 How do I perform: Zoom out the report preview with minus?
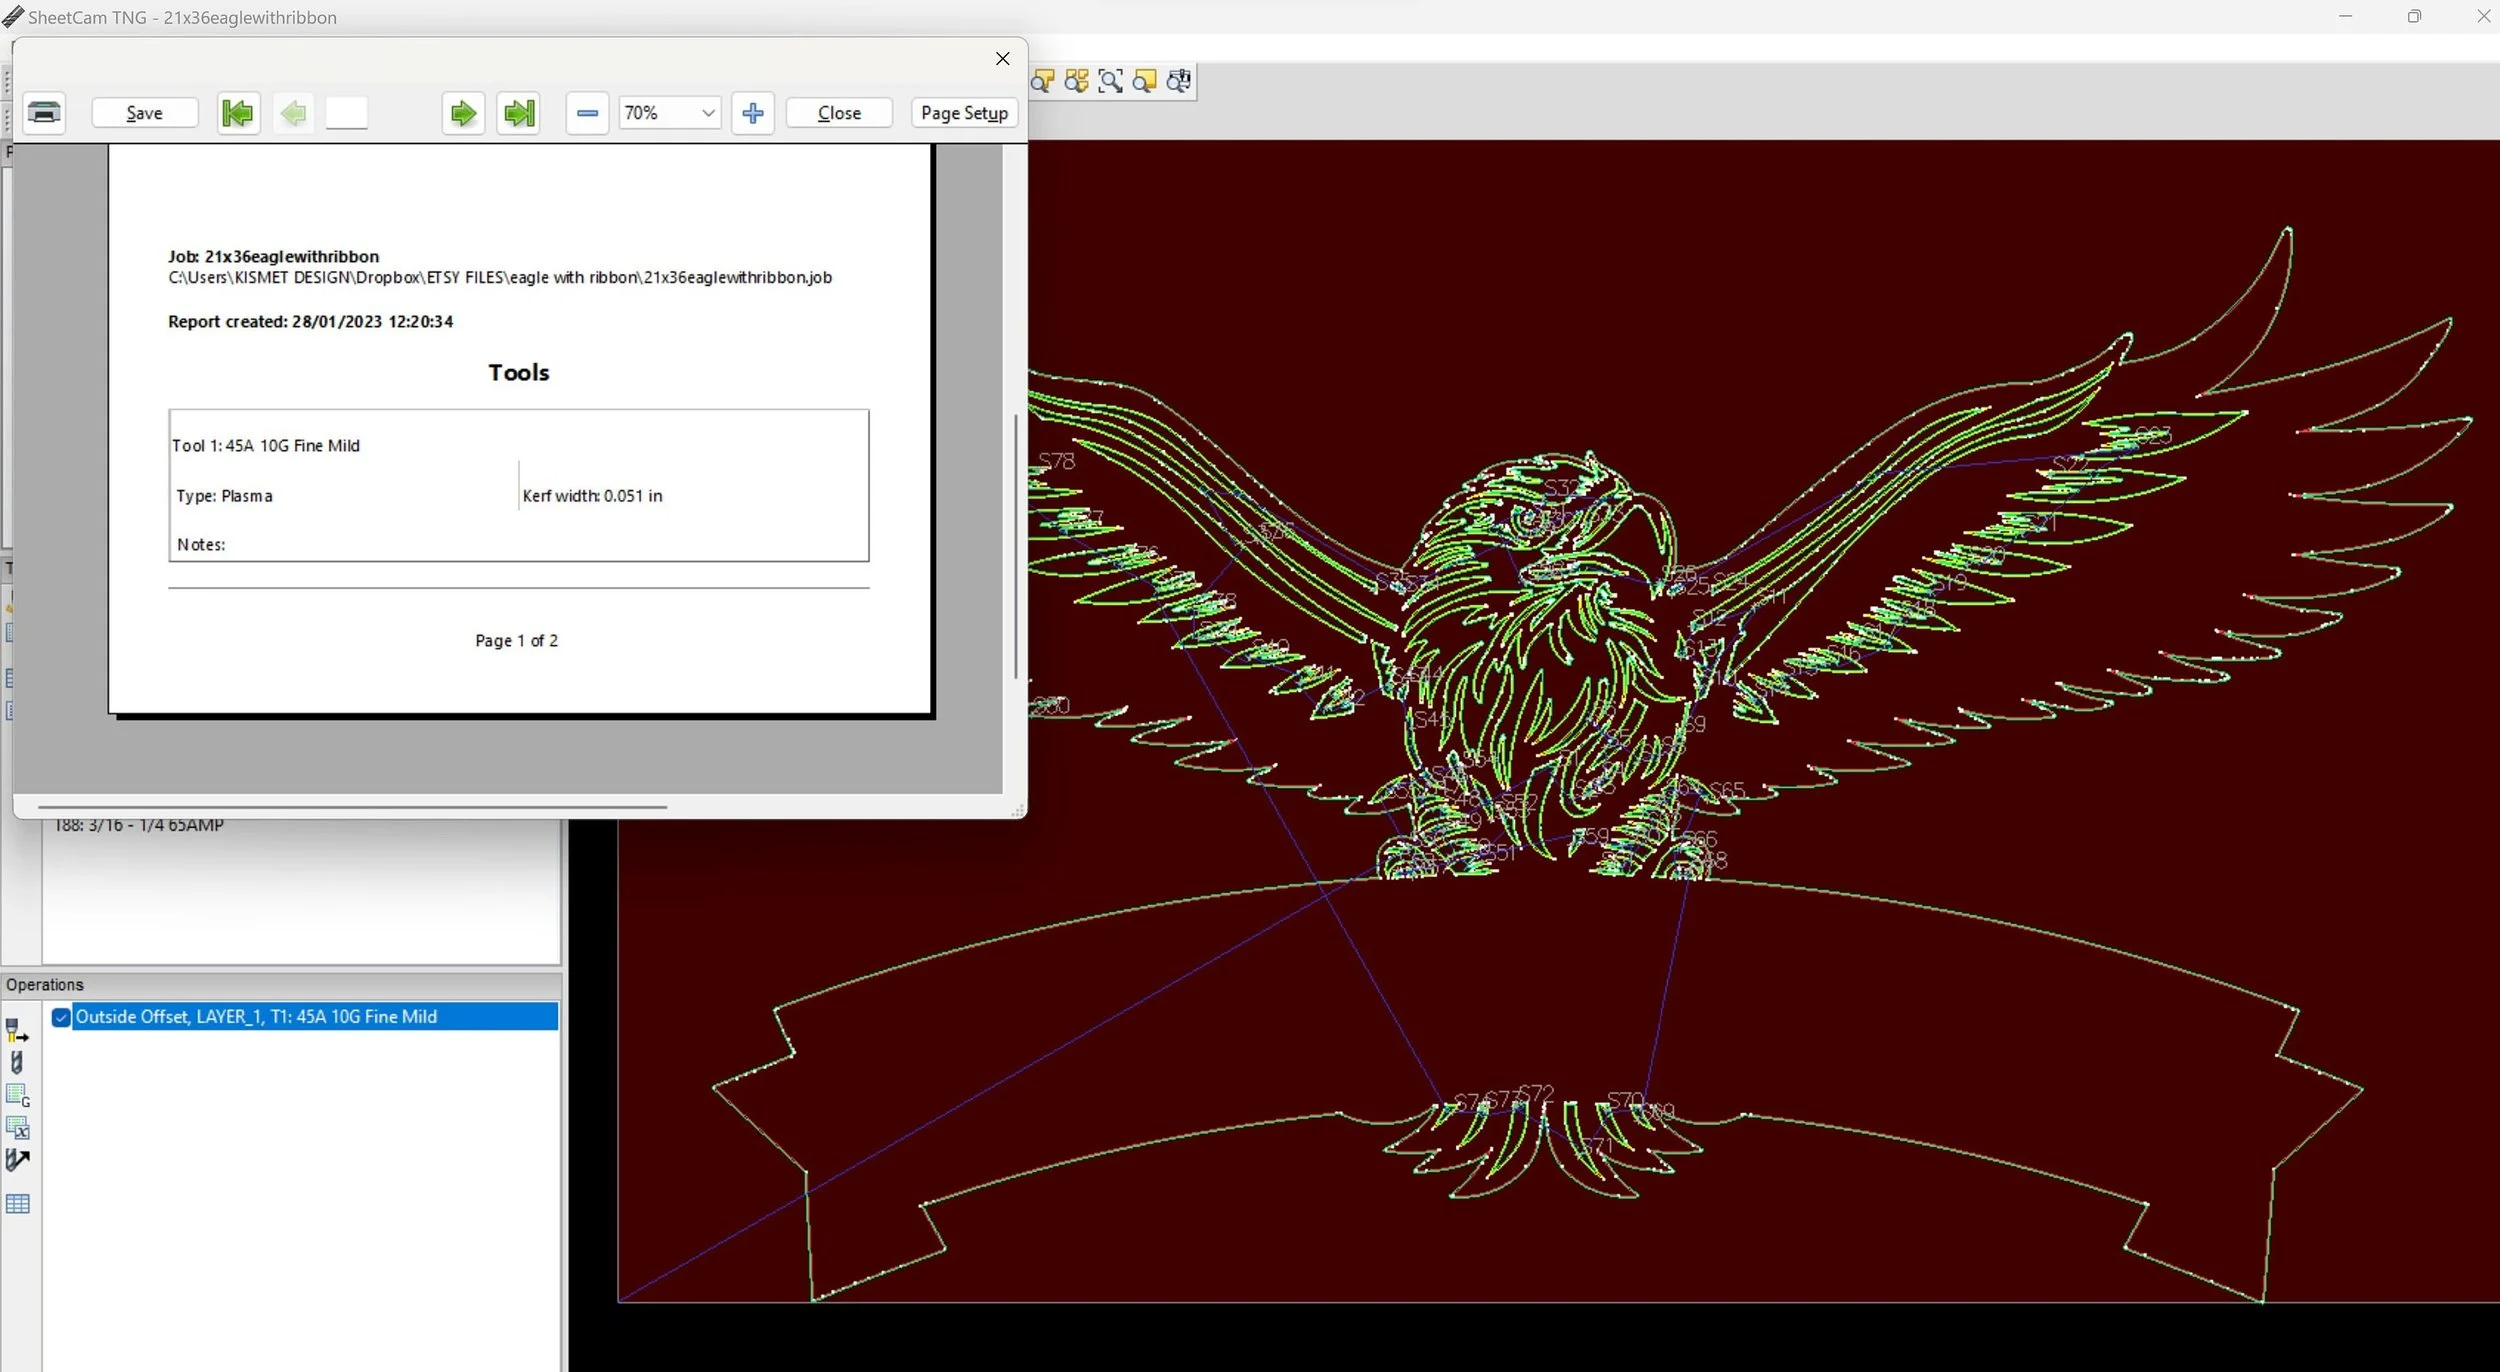click(x=587, y=113)
